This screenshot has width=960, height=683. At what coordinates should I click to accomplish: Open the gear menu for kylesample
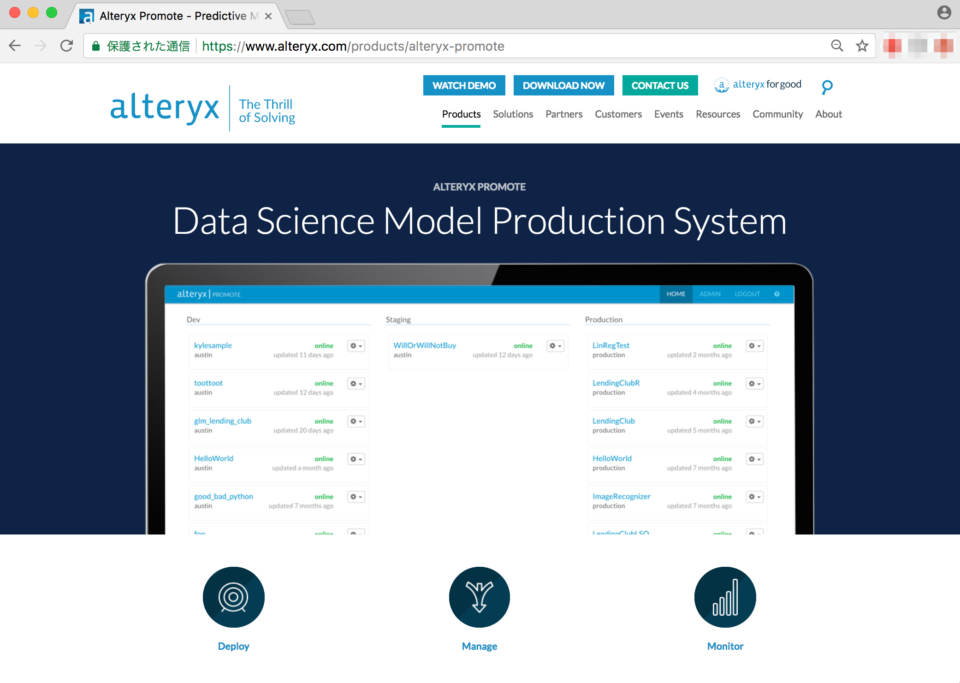pyautogui.click(x=355, y=345)
